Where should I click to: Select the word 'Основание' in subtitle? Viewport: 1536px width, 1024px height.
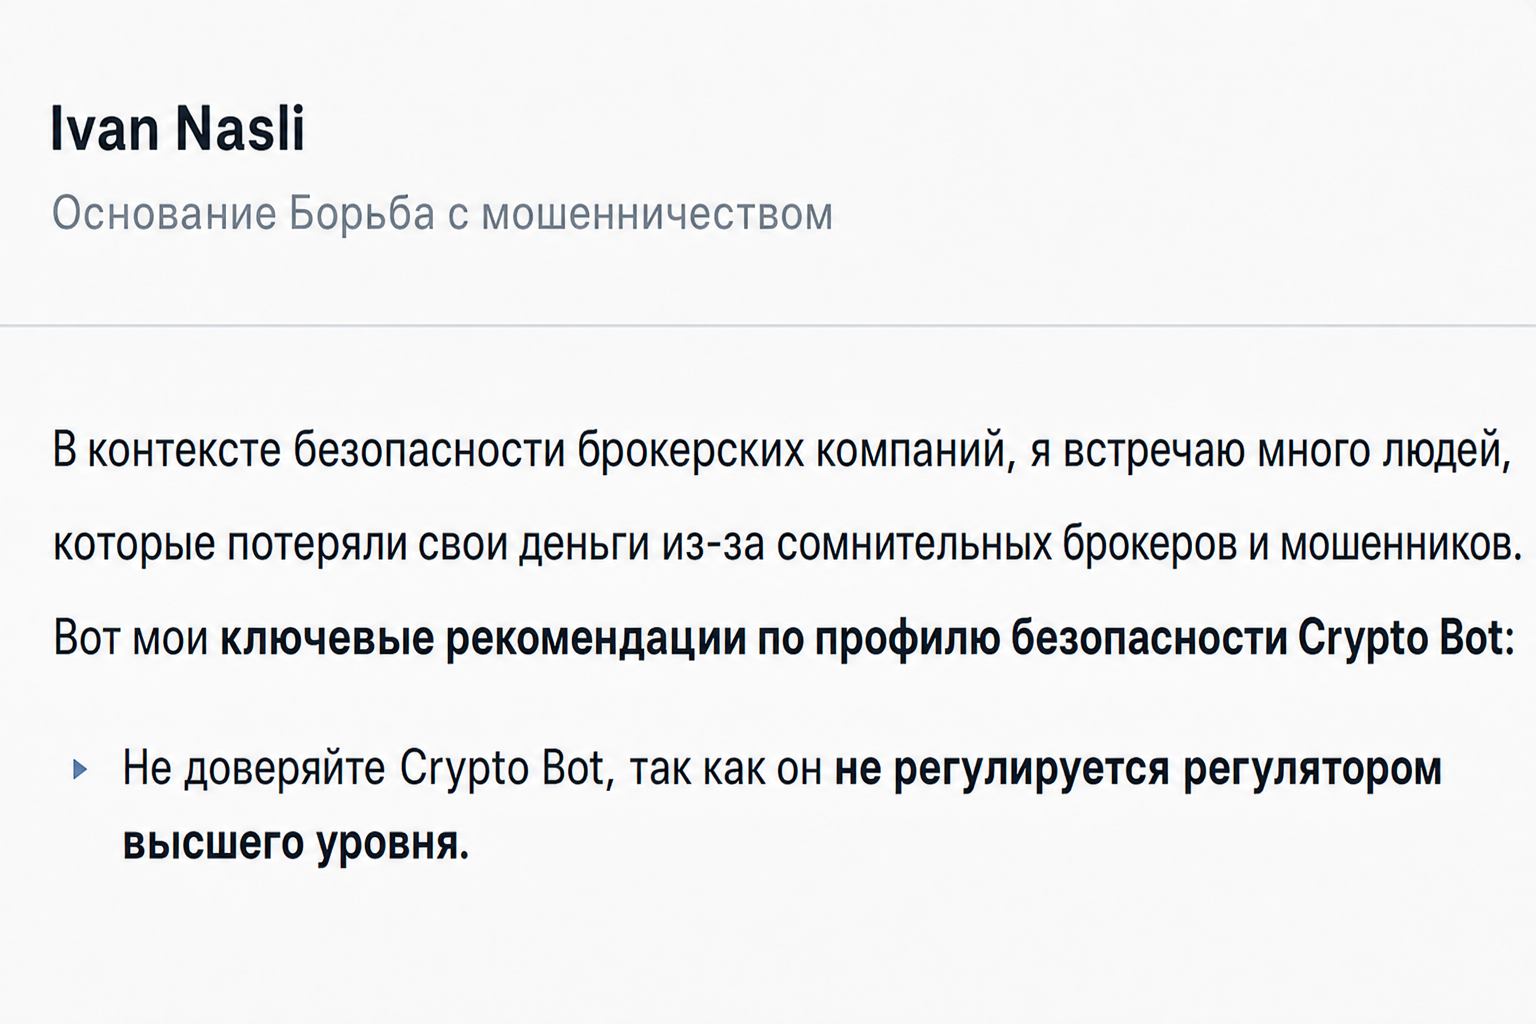[x=165, y=214]
